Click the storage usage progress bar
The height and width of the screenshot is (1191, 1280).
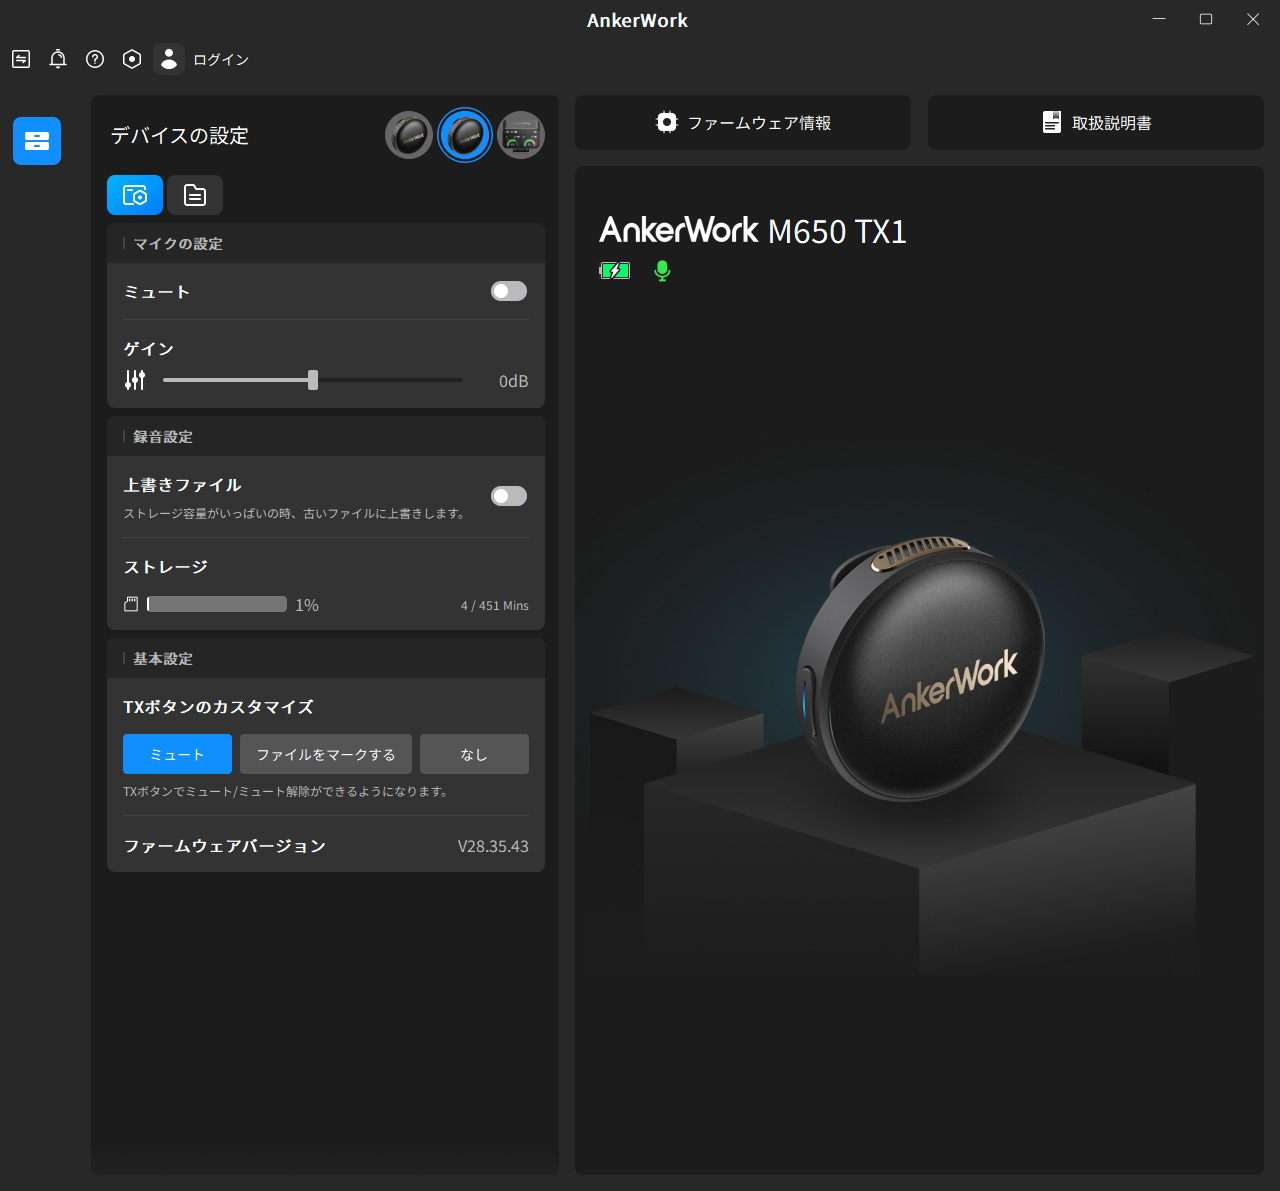tap(217, 604)
